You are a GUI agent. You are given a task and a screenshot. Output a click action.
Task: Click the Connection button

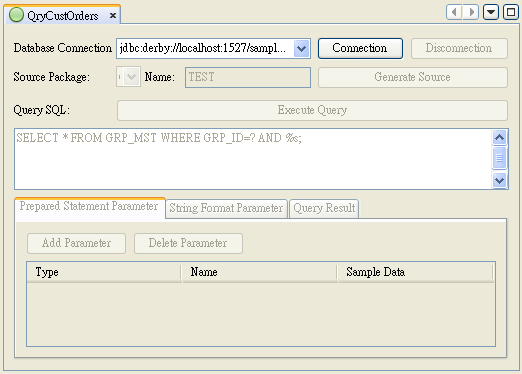pyautogui.click(x=360, y=48)
